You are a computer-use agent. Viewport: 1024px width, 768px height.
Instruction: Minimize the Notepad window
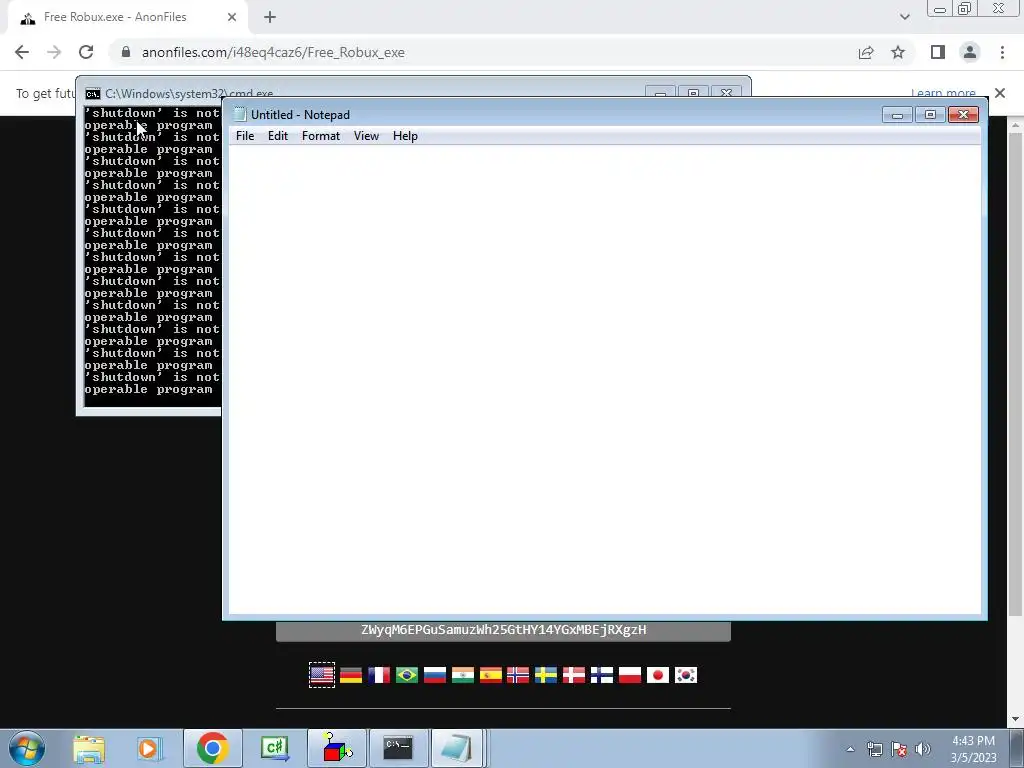[x=897, y=115]
